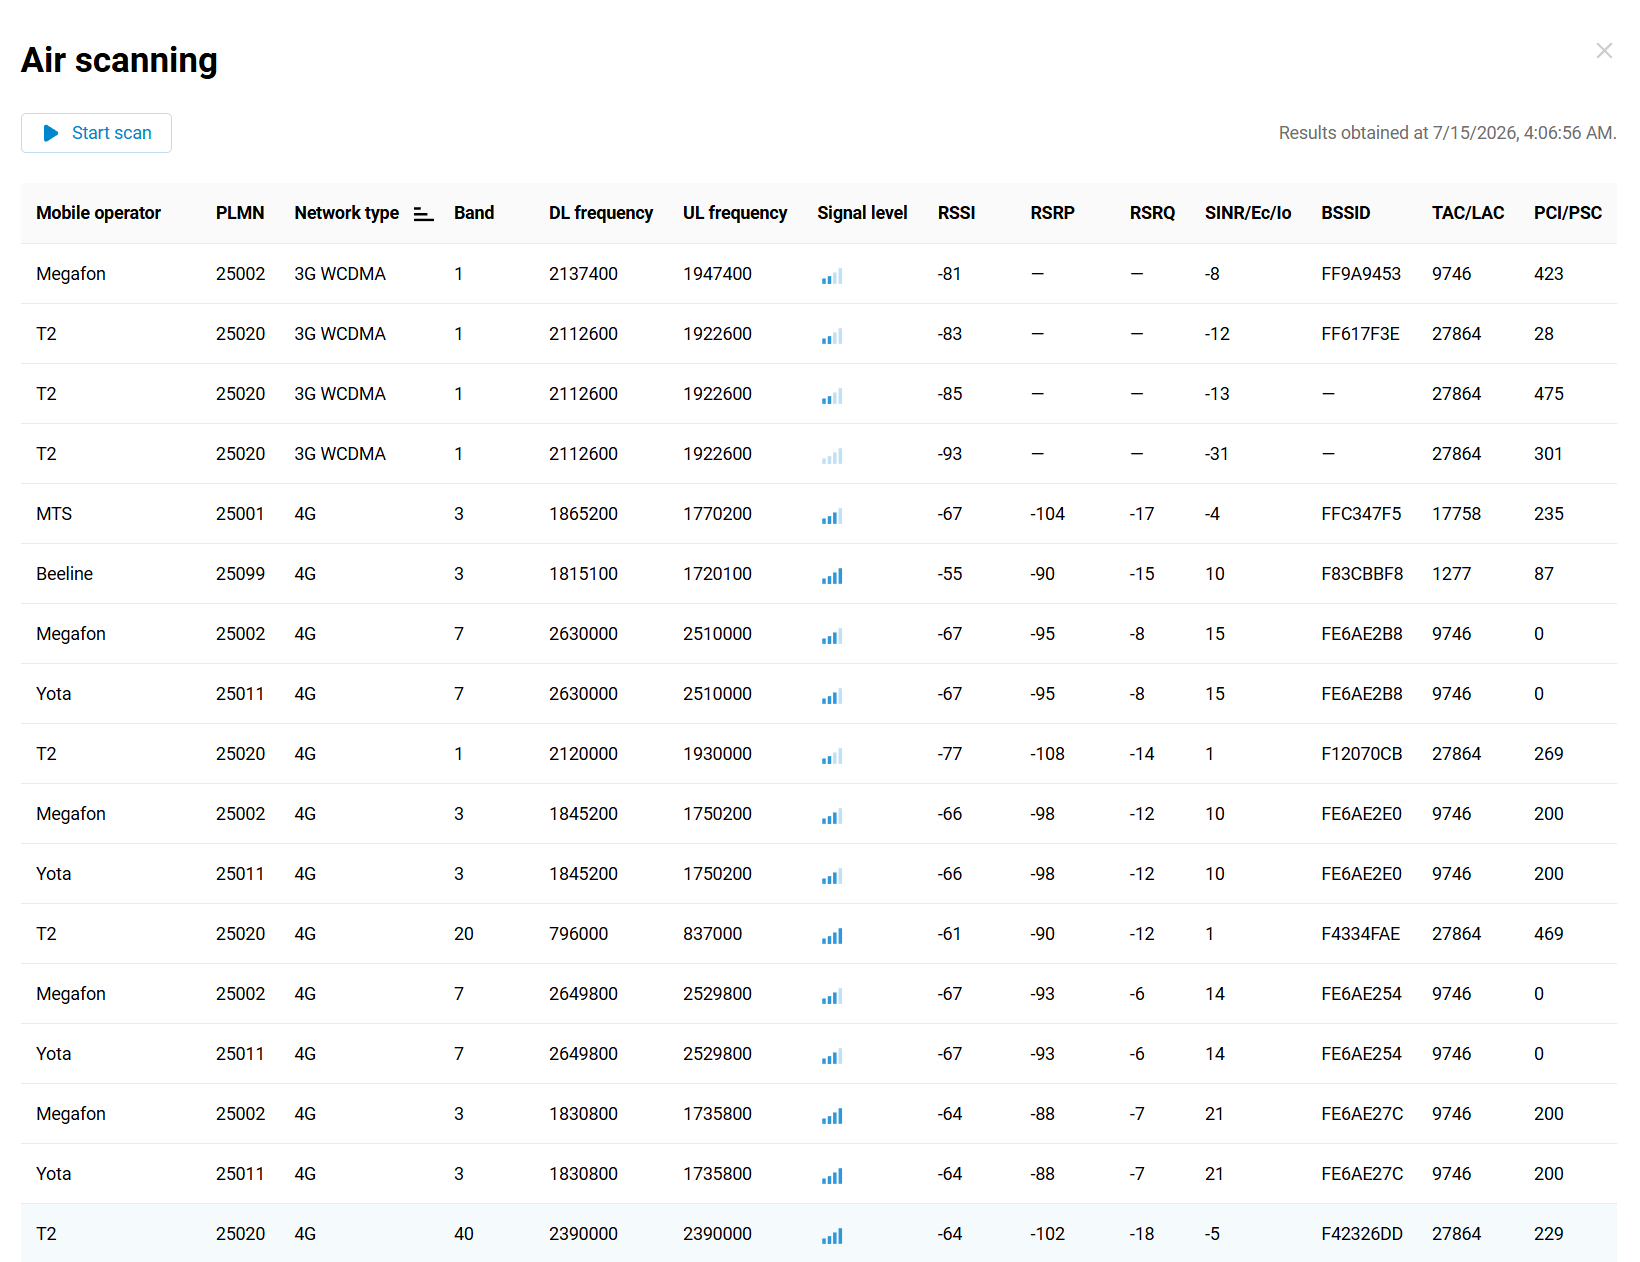The image size is (1640, 1262).
Task: Click PCI/PSC value 469
Action: pos(1548,934)
